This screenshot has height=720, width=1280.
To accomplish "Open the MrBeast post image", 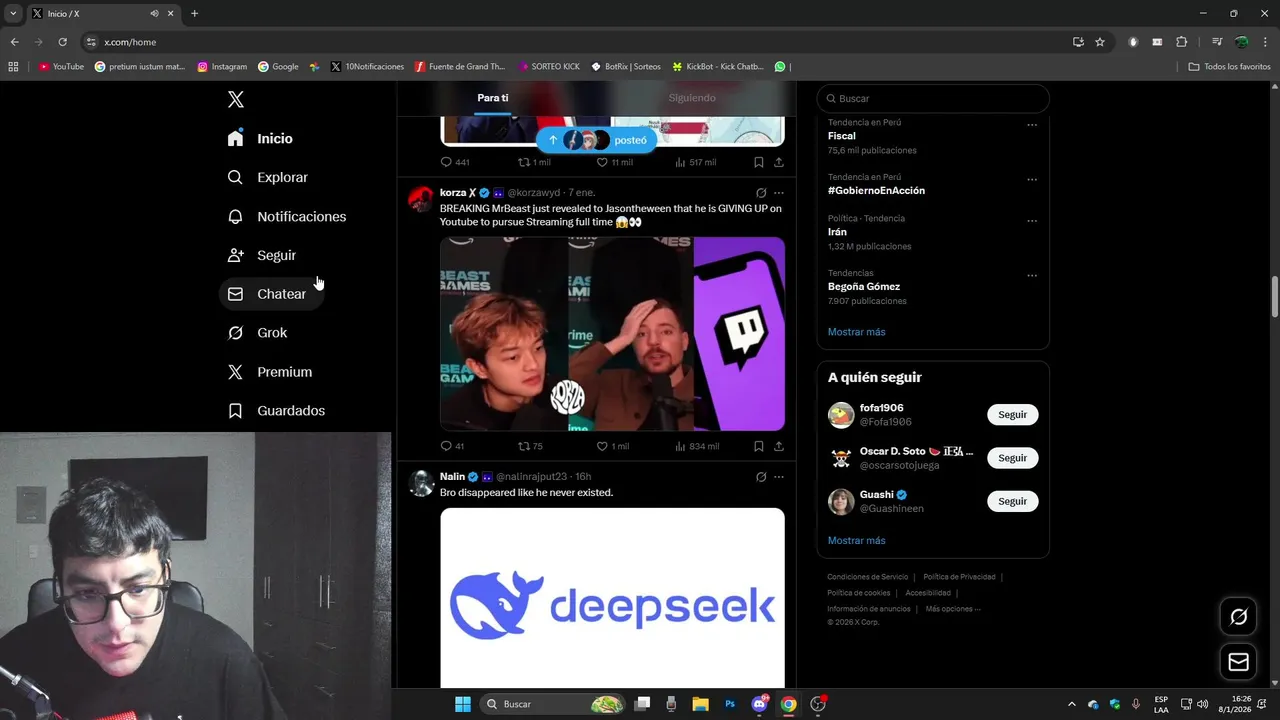I will [612, 334].
